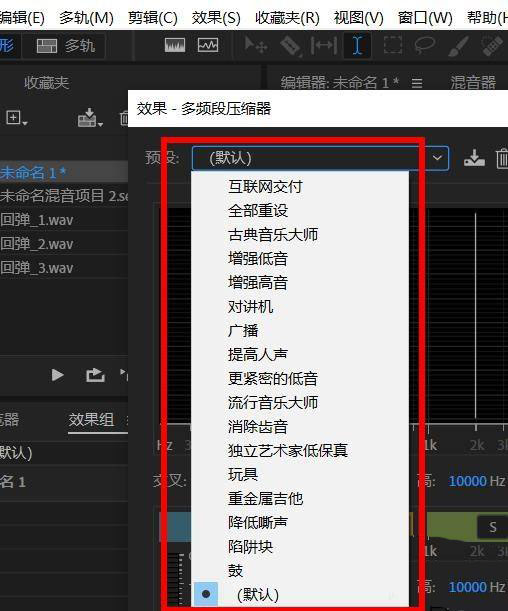Choose preset 提高人声
Screen dimensions: 508x611
coord(300,355)
